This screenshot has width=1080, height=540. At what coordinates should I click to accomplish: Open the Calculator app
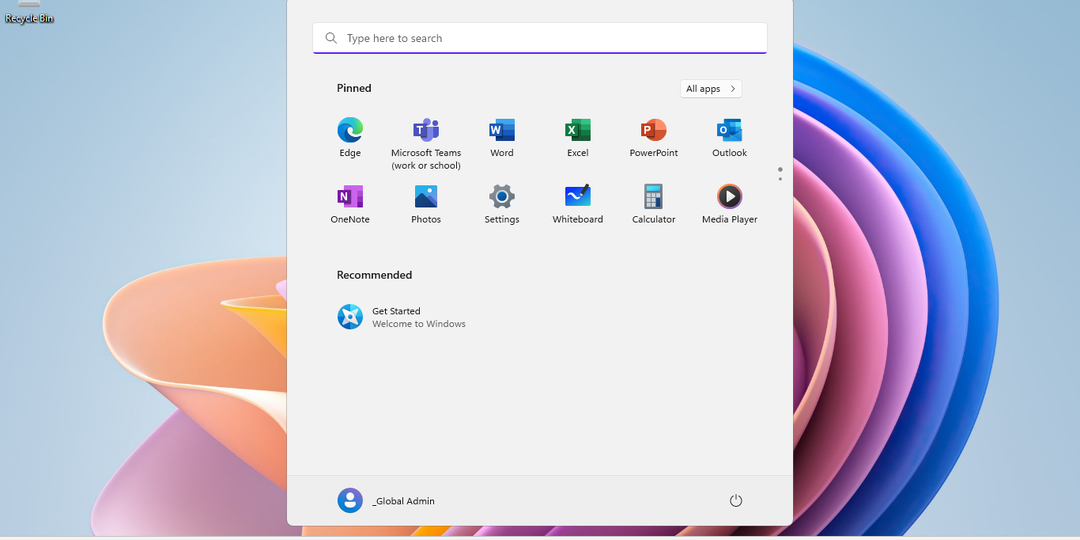pyautogui.click(x=653, y=205)
